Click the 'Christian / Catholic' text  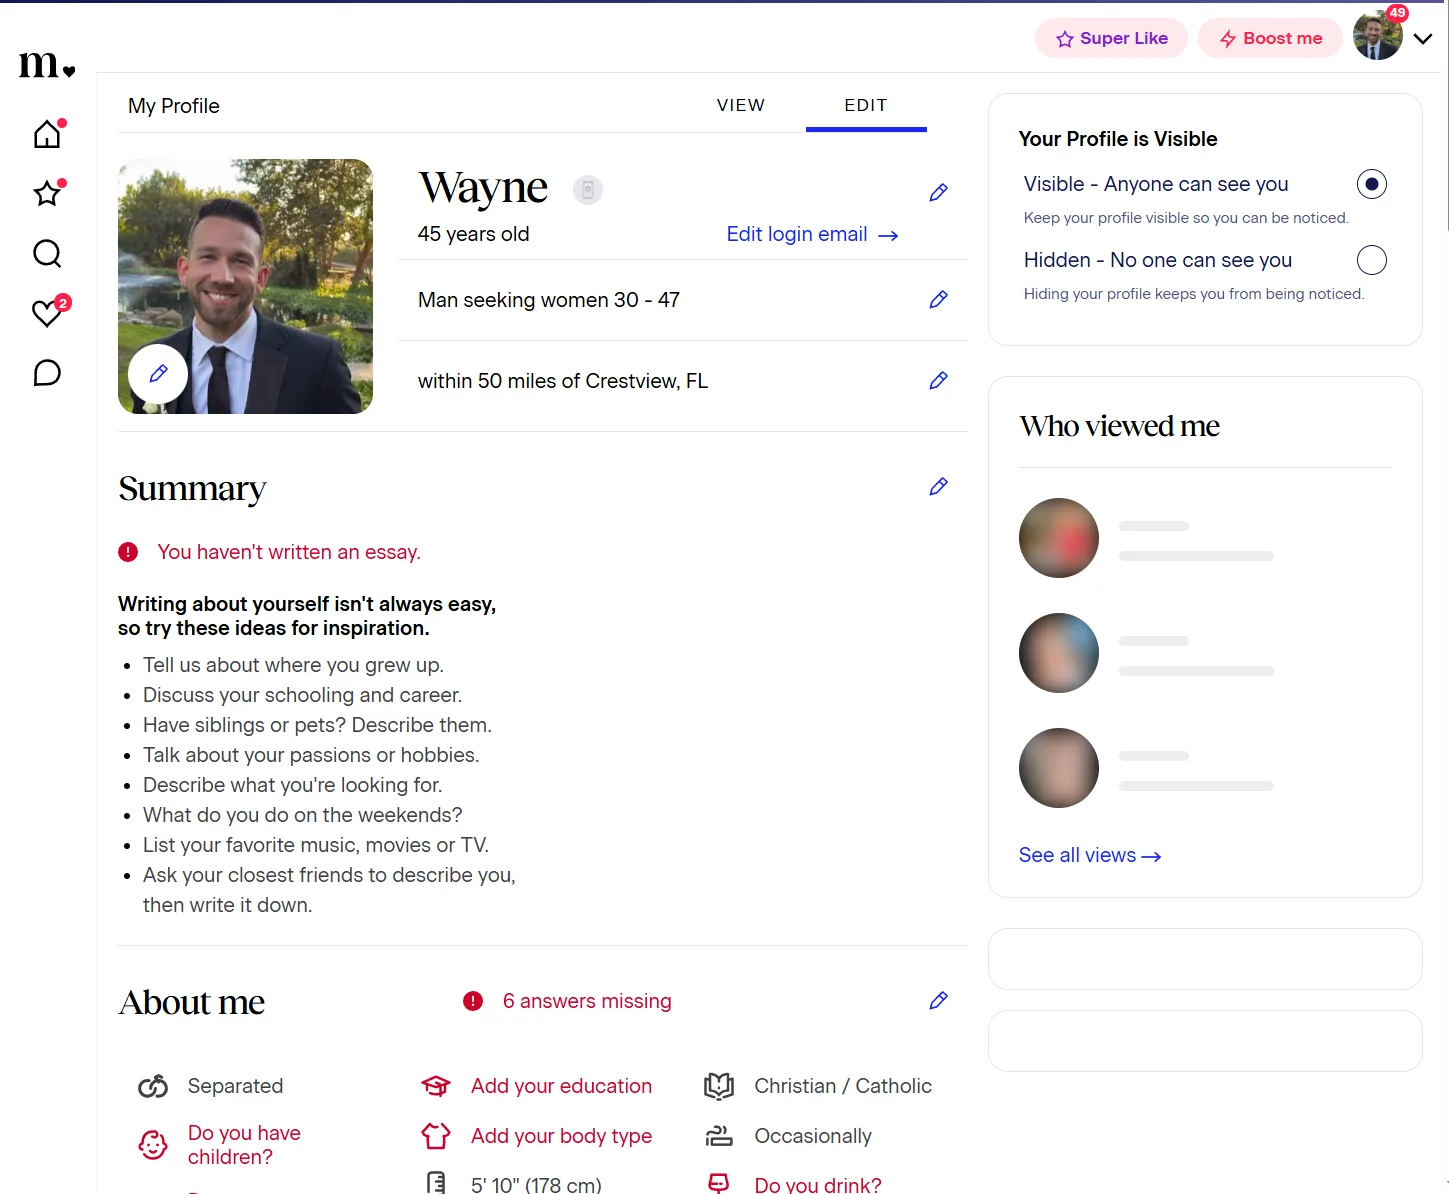(x=843, y=1086)
